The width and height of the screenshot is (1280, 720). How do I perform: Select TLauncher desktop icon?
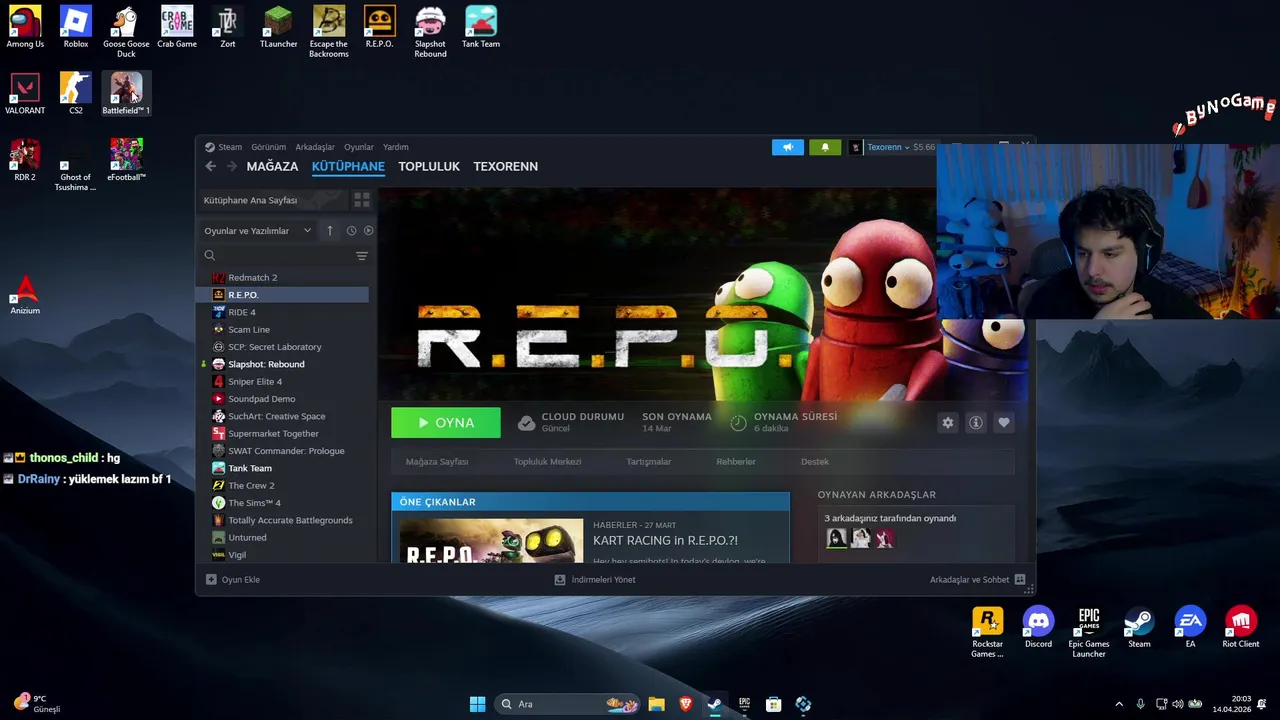pos(278,27)
